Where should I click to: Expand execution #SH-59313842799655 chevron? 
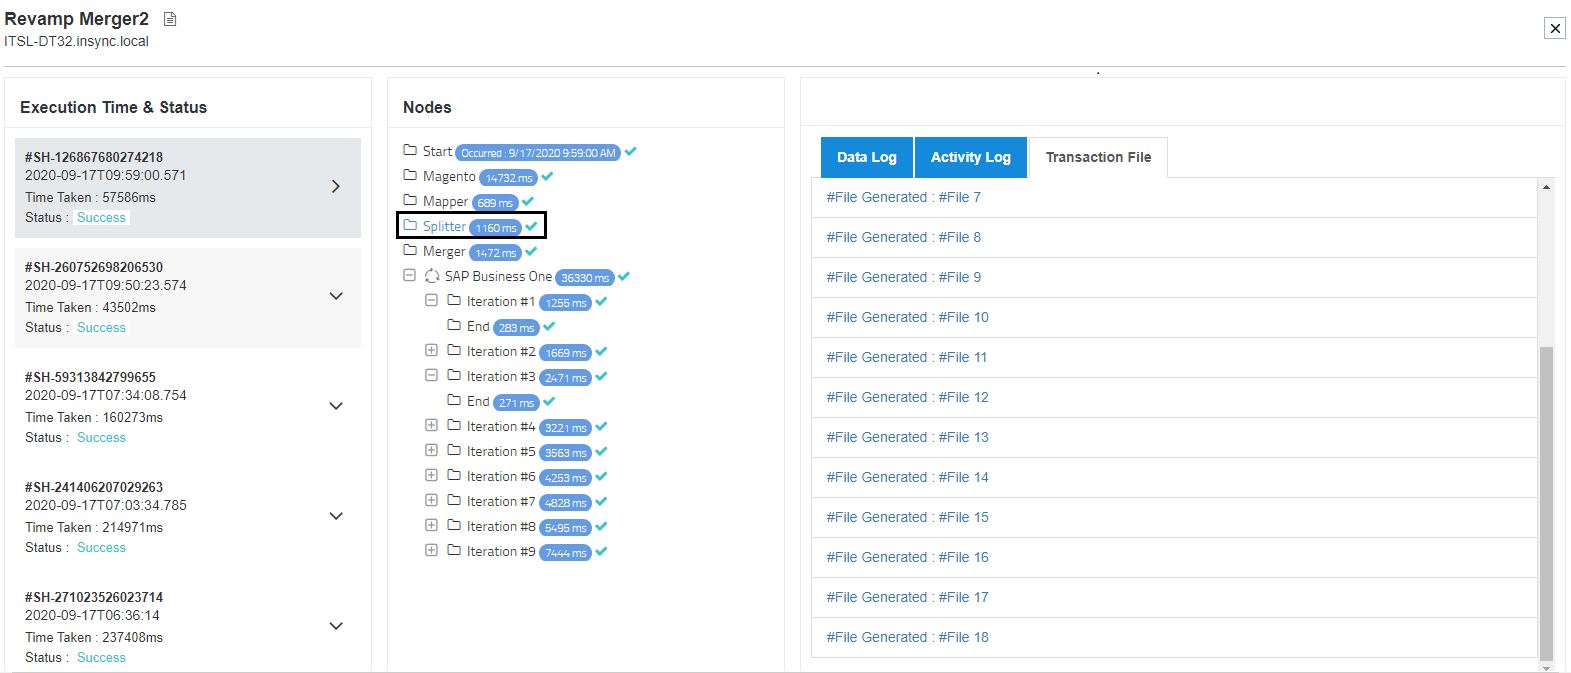click(336, 406)
